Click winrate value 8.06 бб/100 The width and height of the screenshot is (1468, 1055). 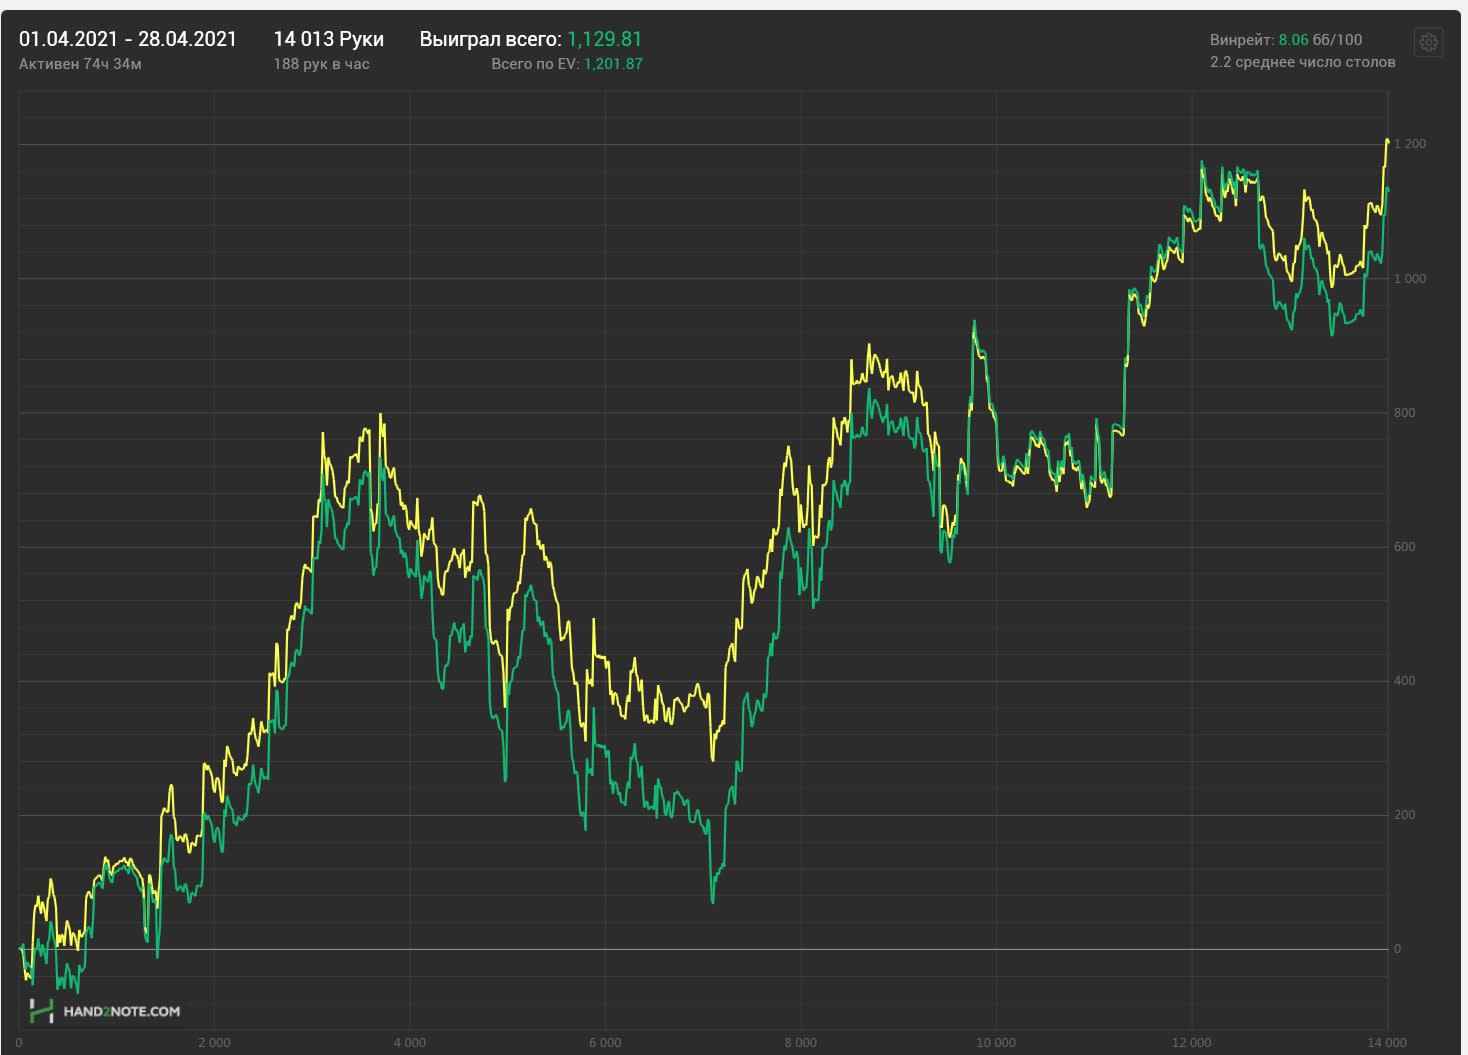pos(1320,40)
